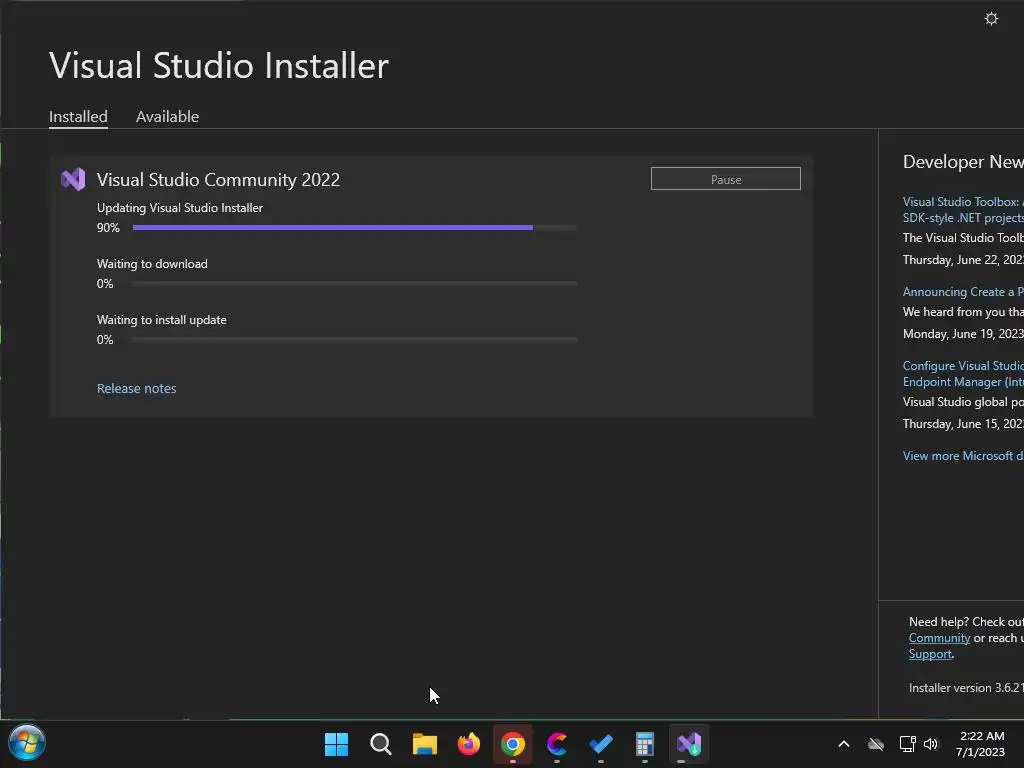
Task: Click the 'Monday, June 19, 2023' news date
Action: 963,334
